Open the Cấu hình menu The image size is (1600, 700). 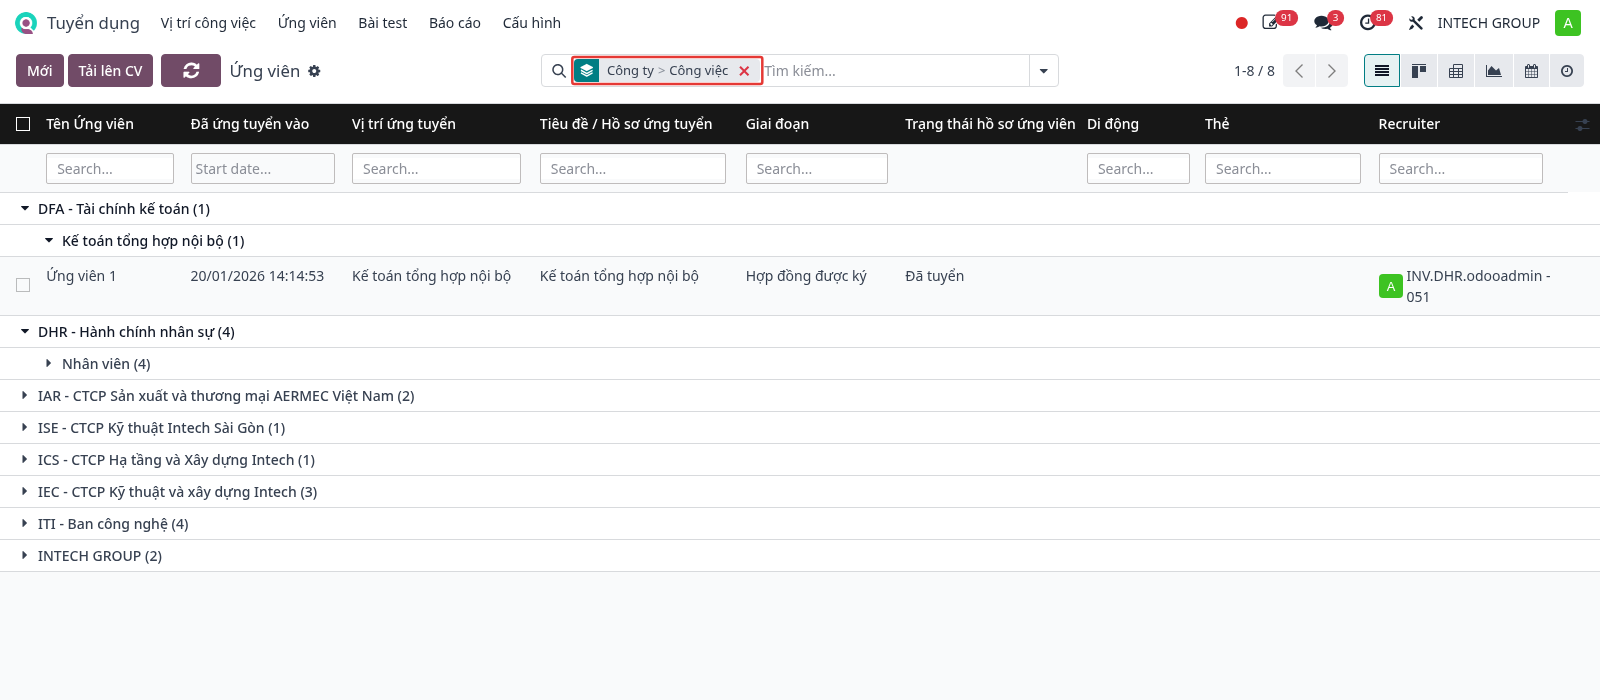pos(532,23)
